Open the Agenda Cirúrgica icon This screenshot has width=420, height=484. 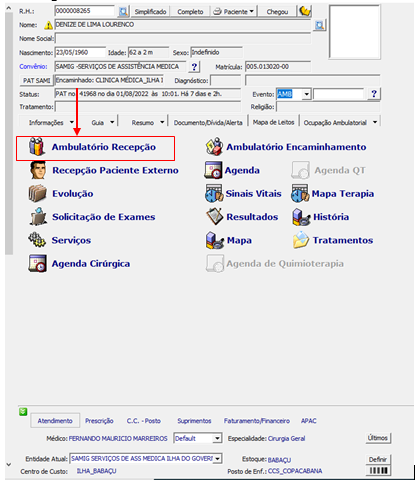[x=37, y=263]
